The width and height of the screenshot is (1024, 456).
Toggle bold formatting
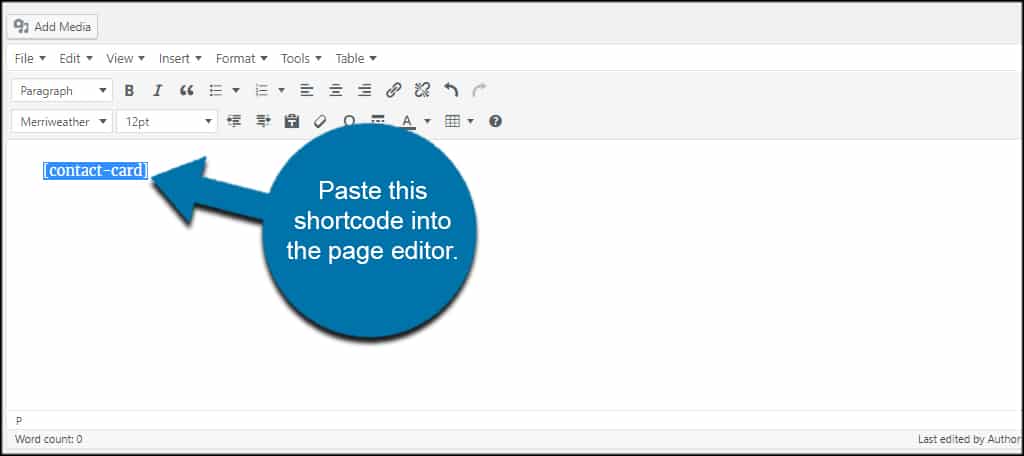pyautogui.click(x=129, y=91)
